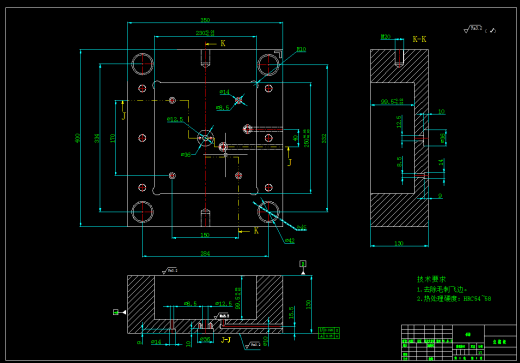Click the 130 dimension under K-K section

click(x=399, y=243)
